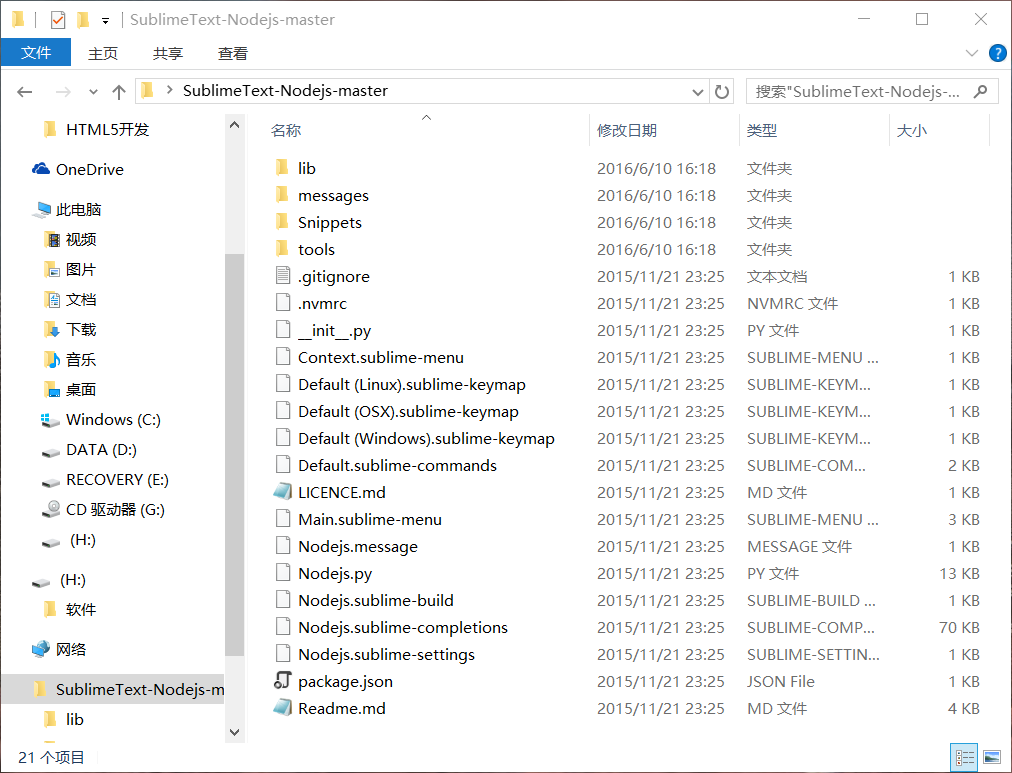Screen dimensions: 1012x773
Task: Open the 共享 share ribbon tab
Action: click(x=168, y=54)
